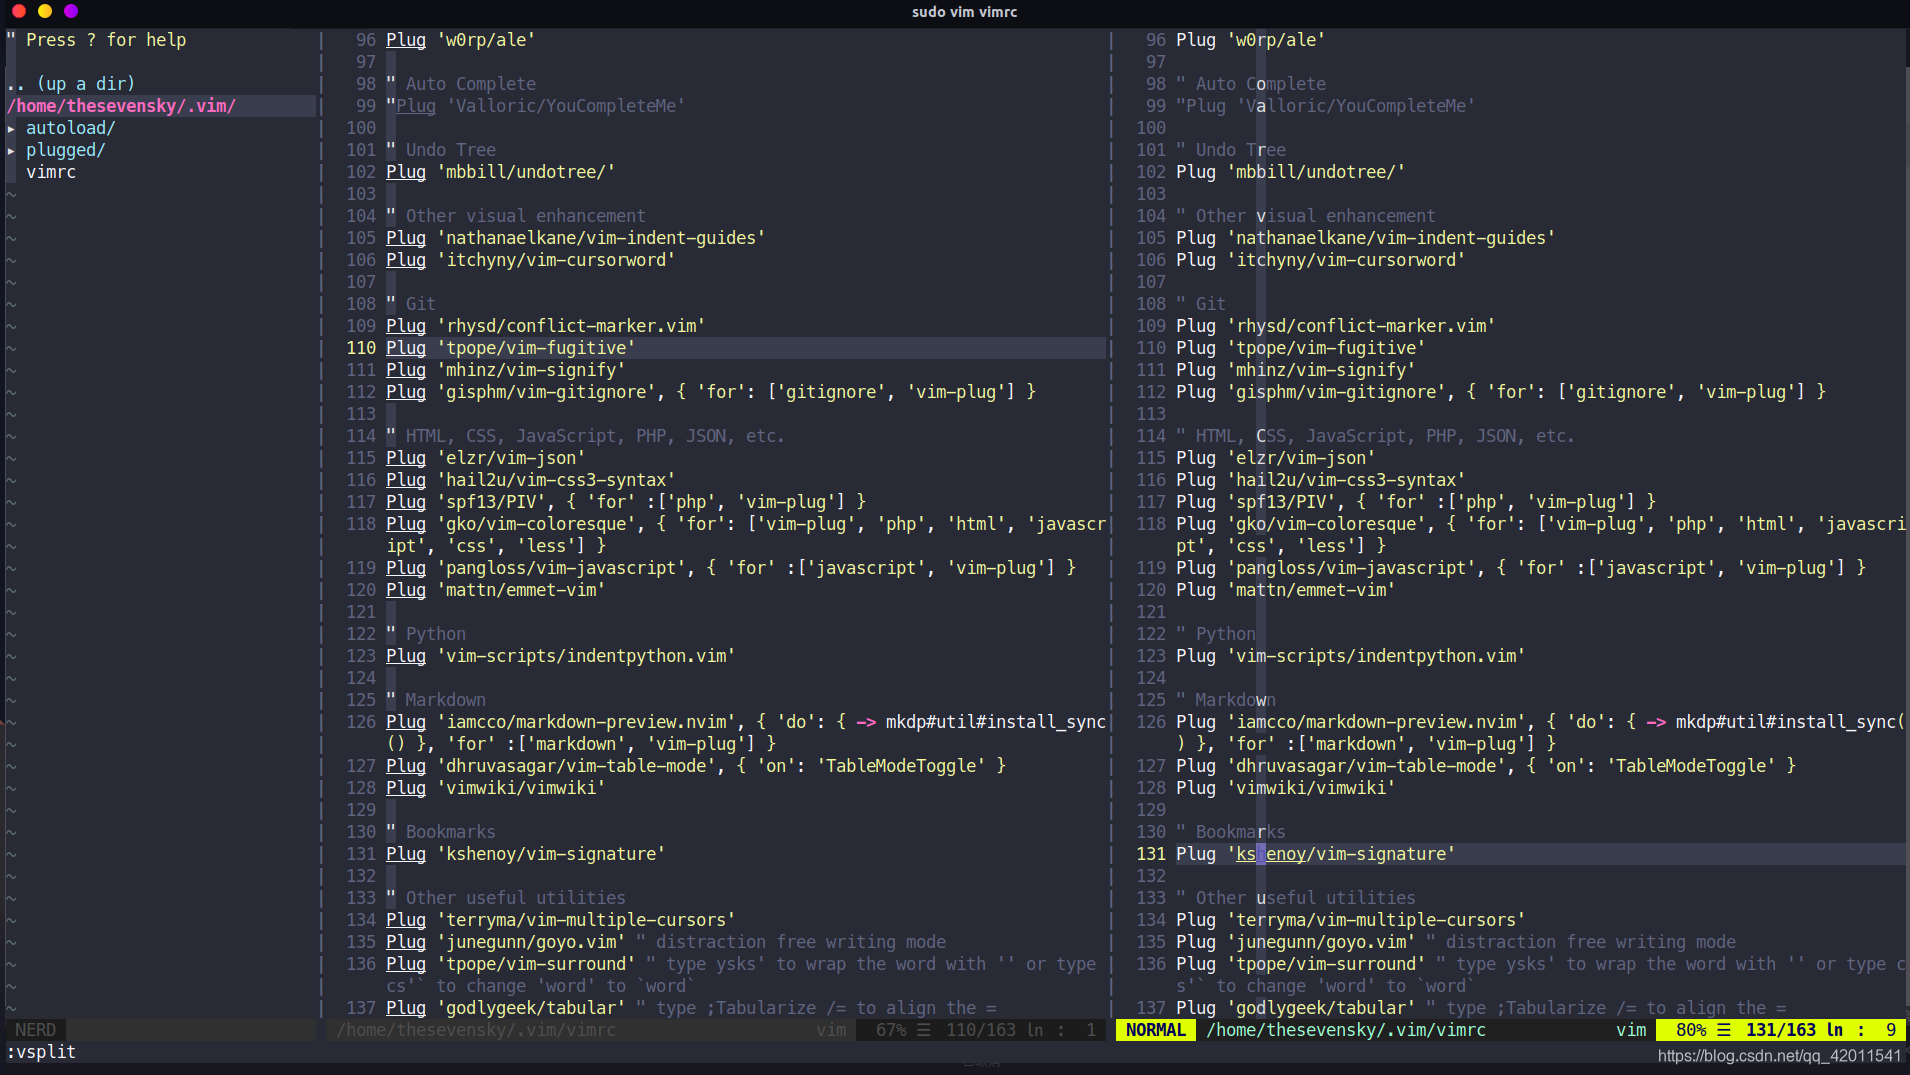The width and height of the screenshot is (1910, 1075).
Task: Click 'rhysd/conflict-marker.vim' in middle pane
Action: click(x=571, y=326)
